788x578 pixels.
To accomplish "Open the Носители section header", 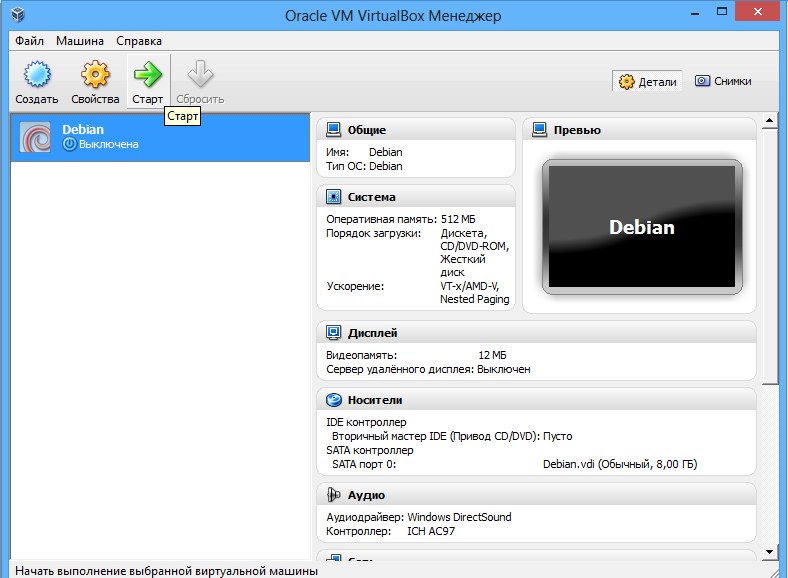I will (537, 400).
